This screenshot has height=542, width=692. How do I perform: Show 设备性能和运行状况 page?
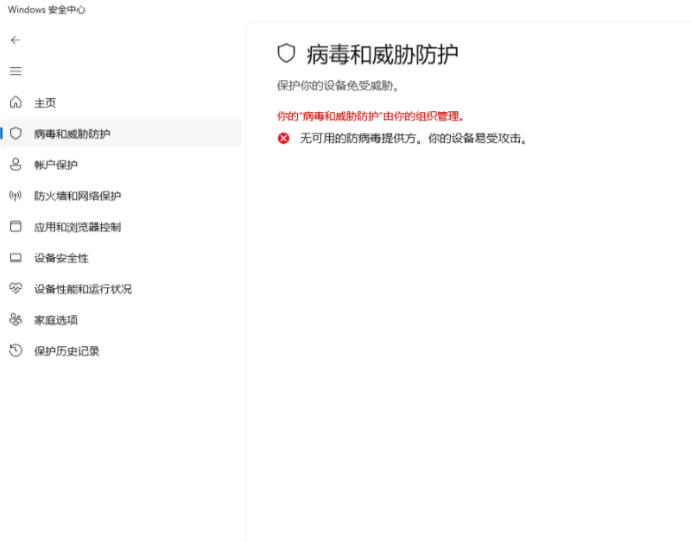coord(121,289)
